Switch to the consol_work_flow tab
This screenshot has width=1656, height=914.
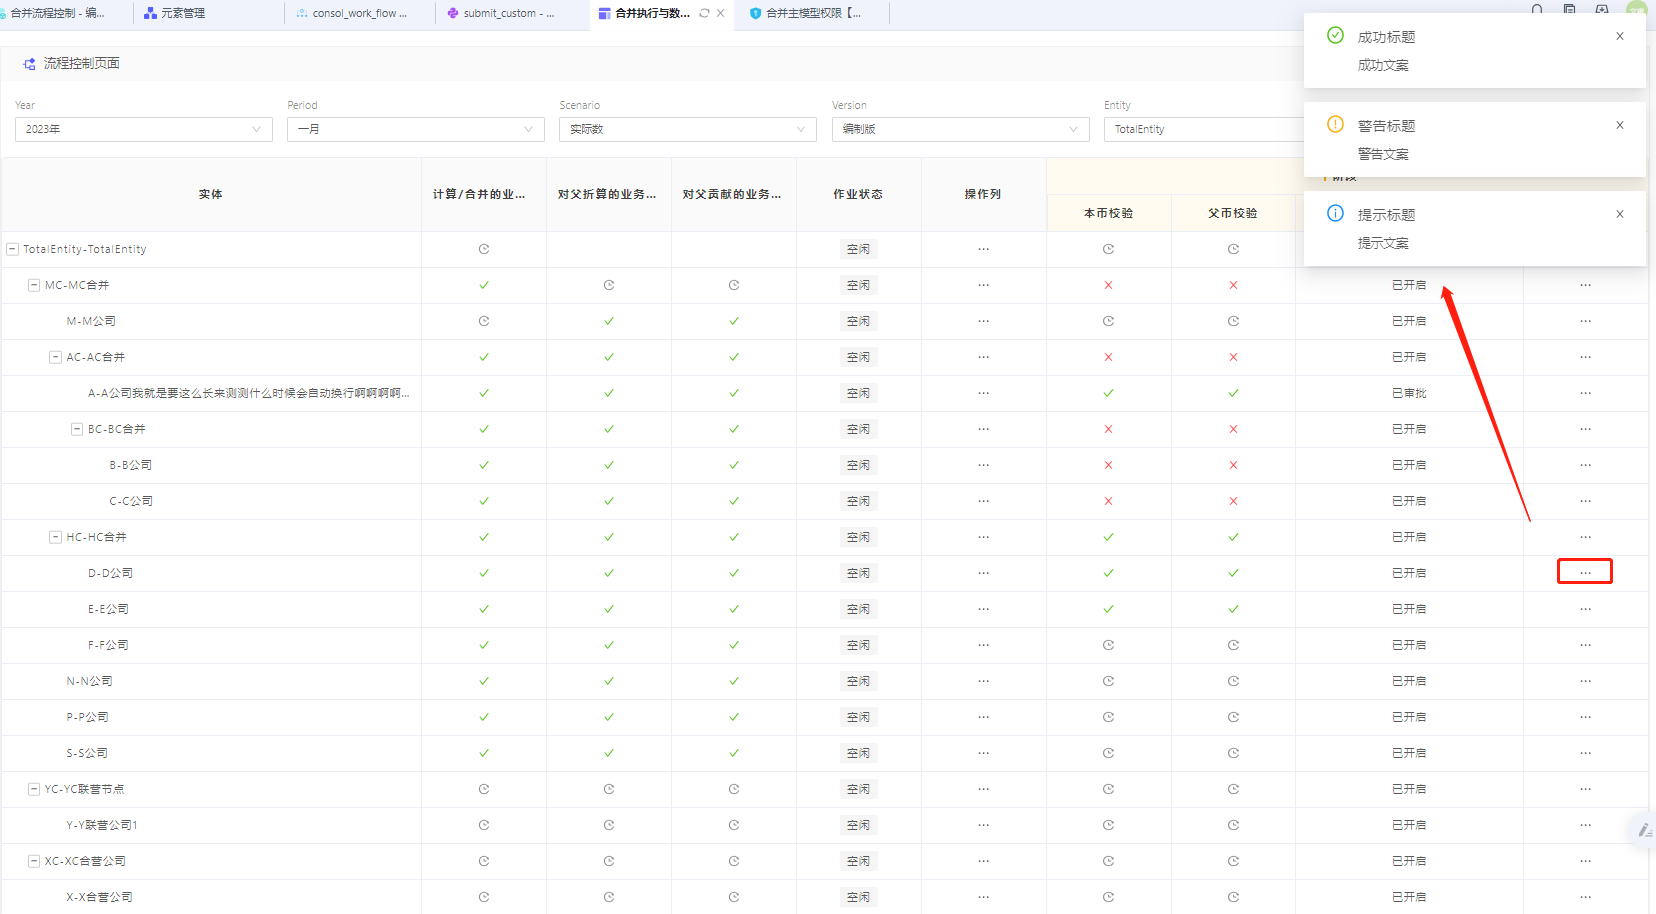358,13
